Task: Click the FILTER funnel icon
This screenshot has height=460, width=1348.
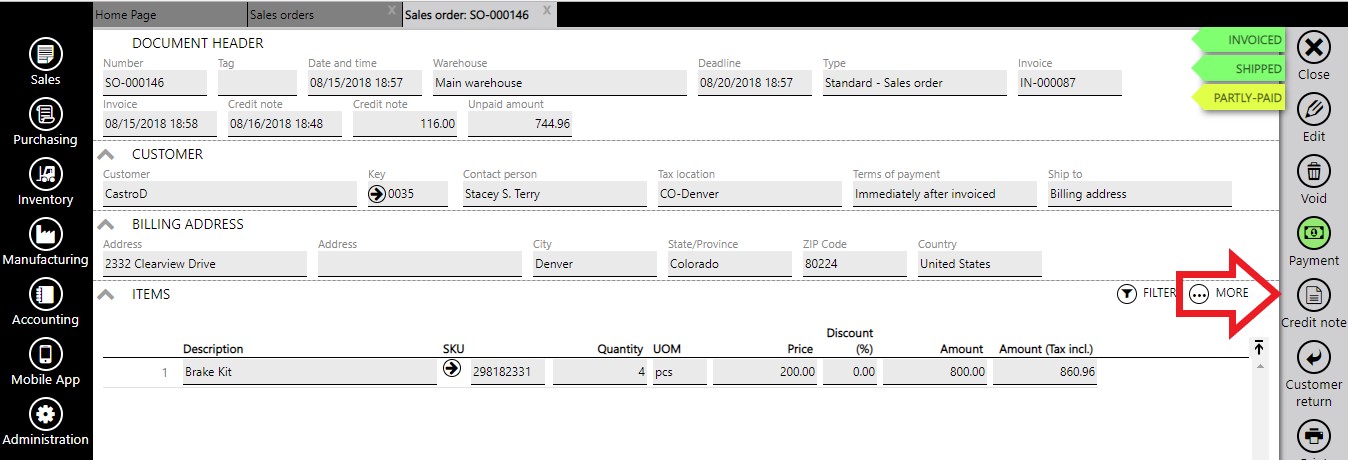Action: (1127, 294)
